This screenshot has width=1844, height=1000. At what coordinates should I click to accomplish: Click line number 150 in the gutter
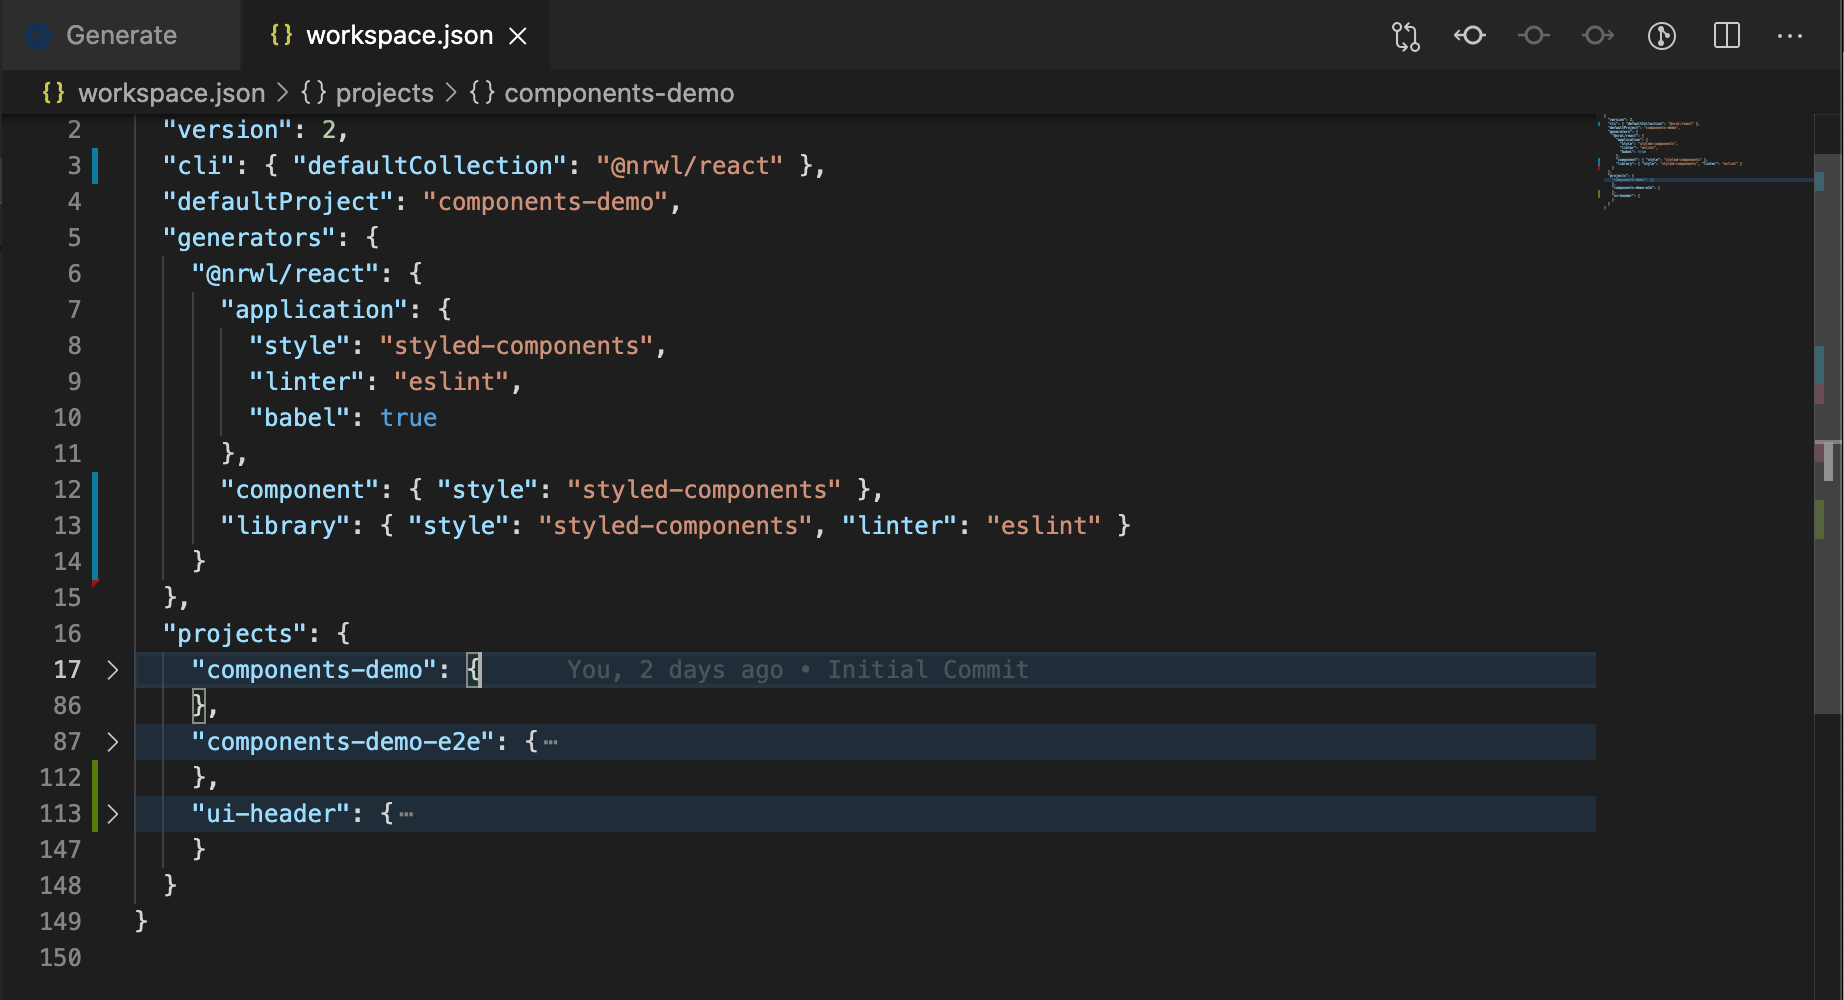point(60,958)
